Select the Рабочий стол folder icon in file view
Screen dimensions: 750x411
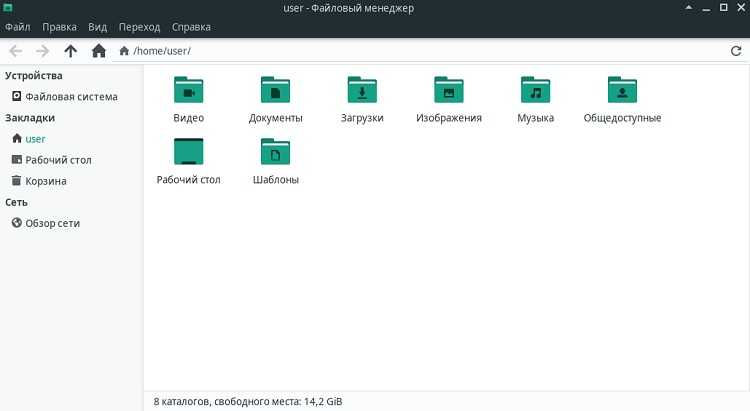coord(188,151)
